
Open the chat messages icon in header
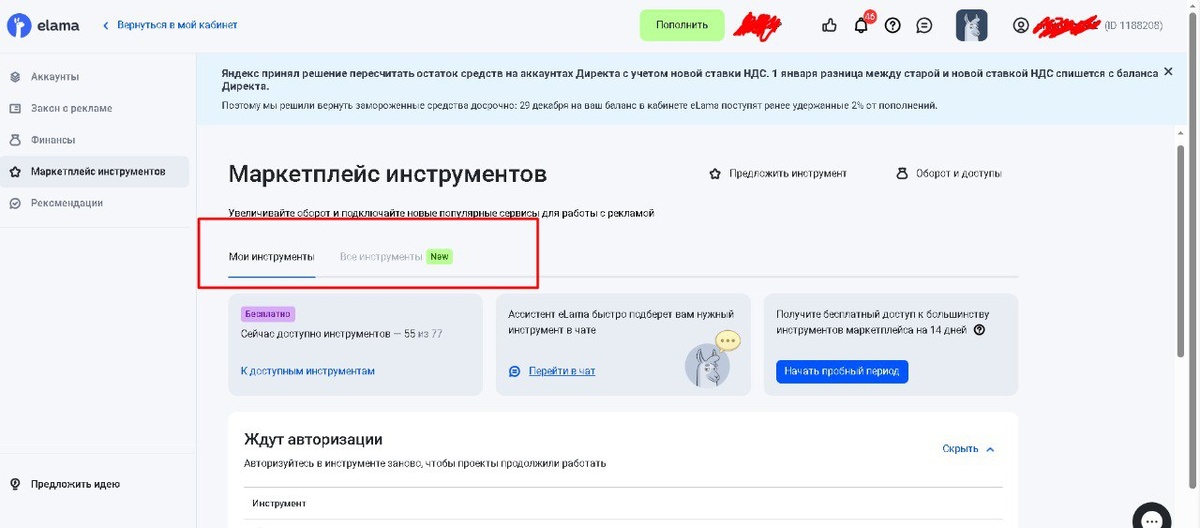click(924, 25)
